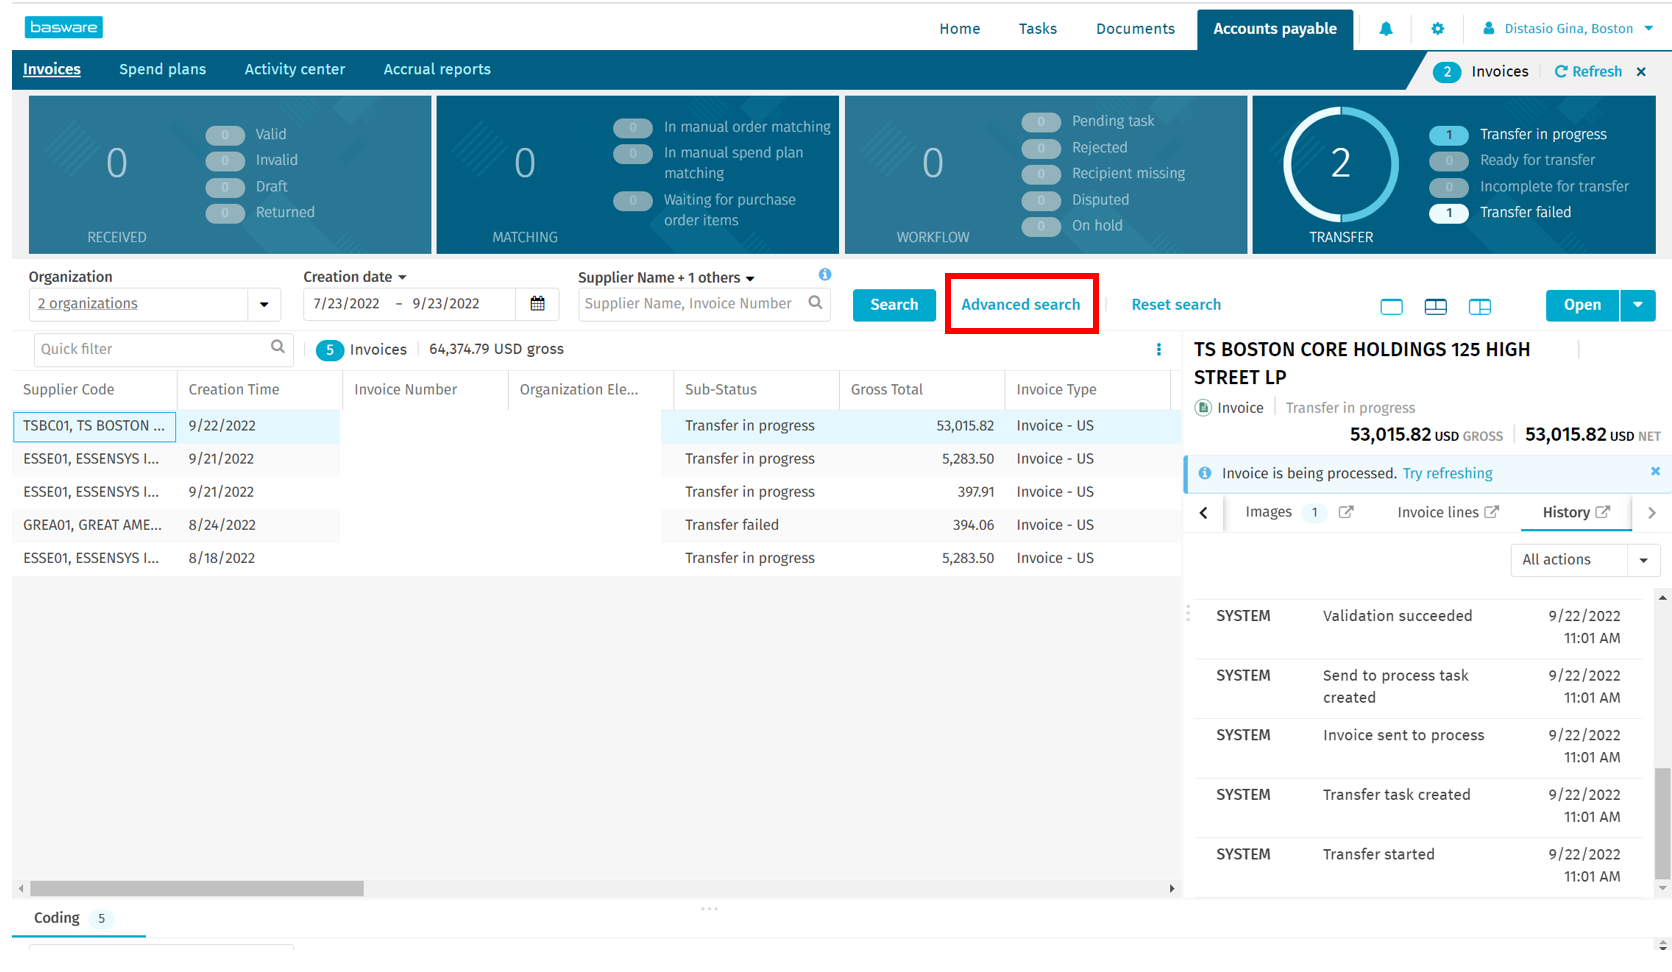Screen dimensions: 1672x972
Task: Go to the Spend plans tab
Action: coord(162,70)
